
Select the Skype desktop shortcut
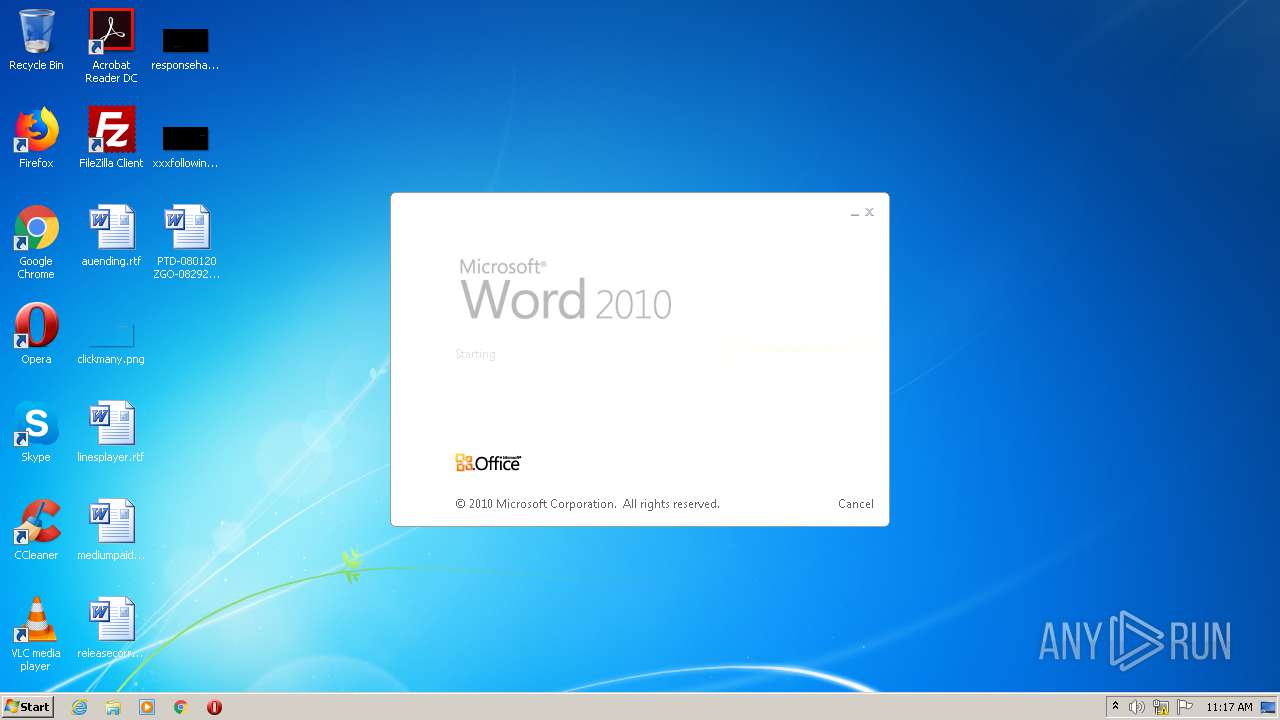pos(36,432)
